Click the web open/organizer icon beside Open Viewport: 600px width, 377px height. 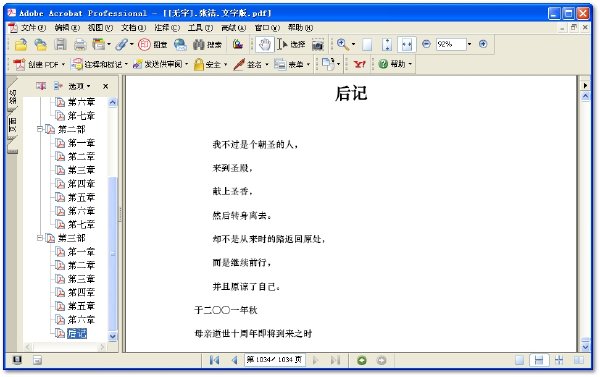(x=40, y=45)
